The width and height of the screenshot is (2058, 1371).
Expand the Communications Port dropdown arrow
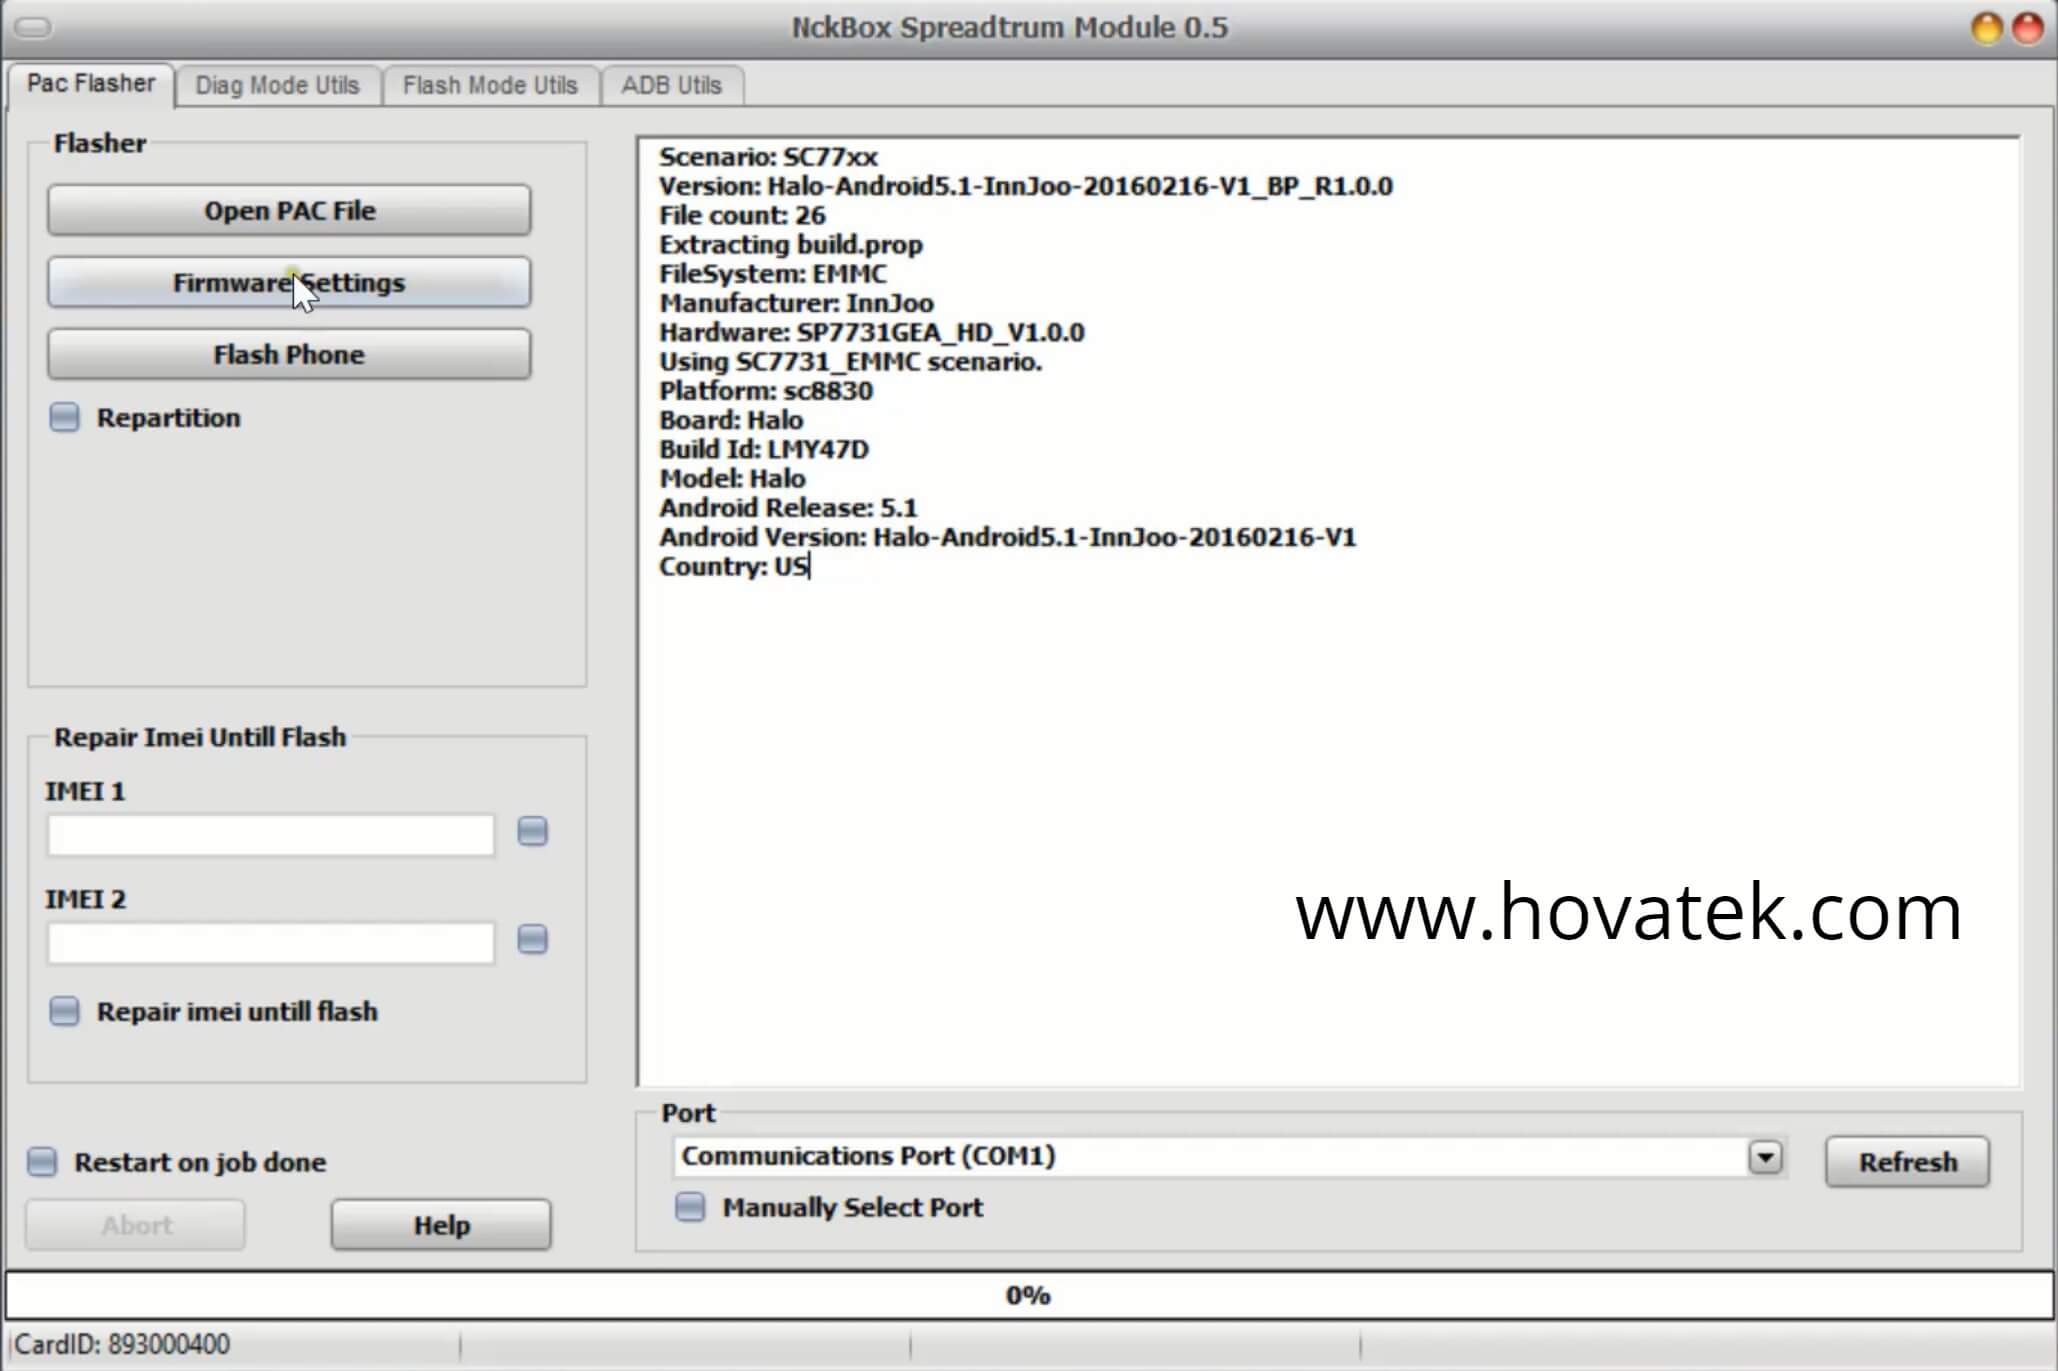pyautogui.click(x=1765, y=1158)
